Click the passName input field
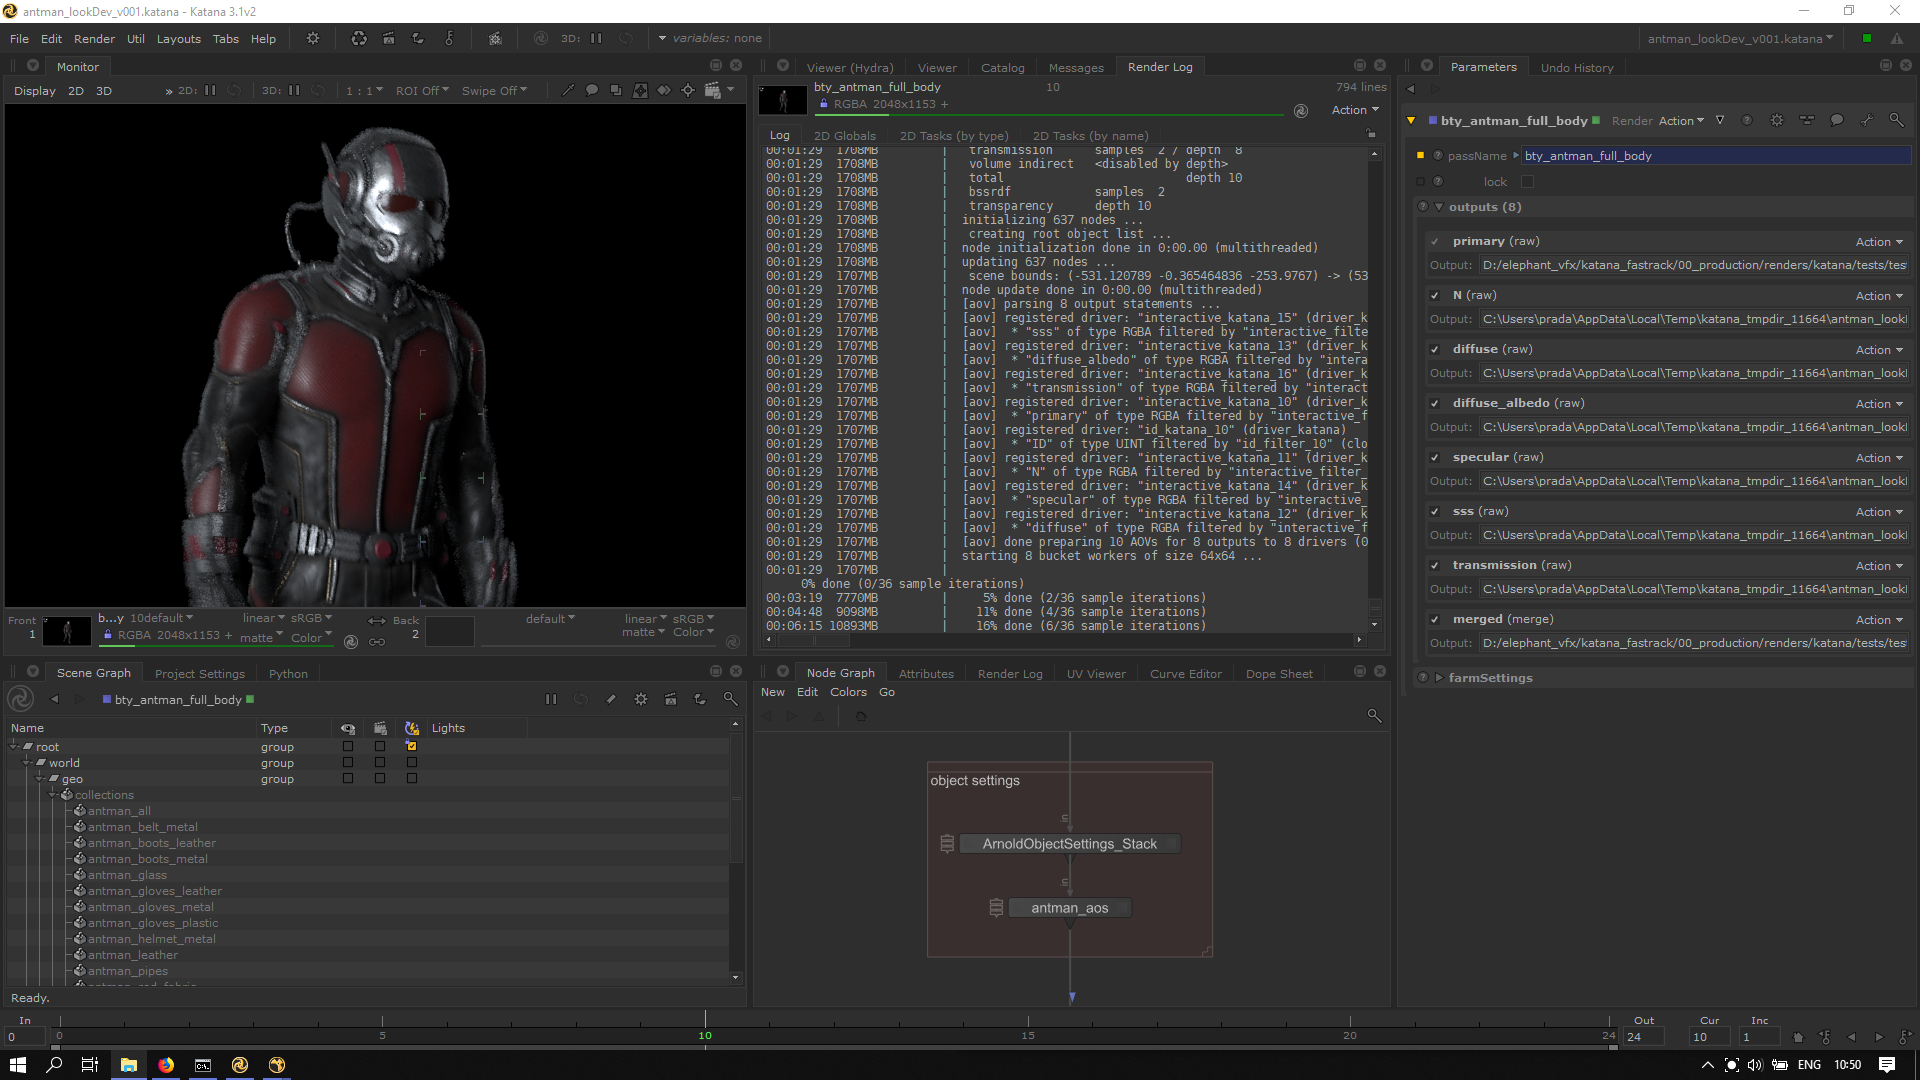 coord(1715,155)
